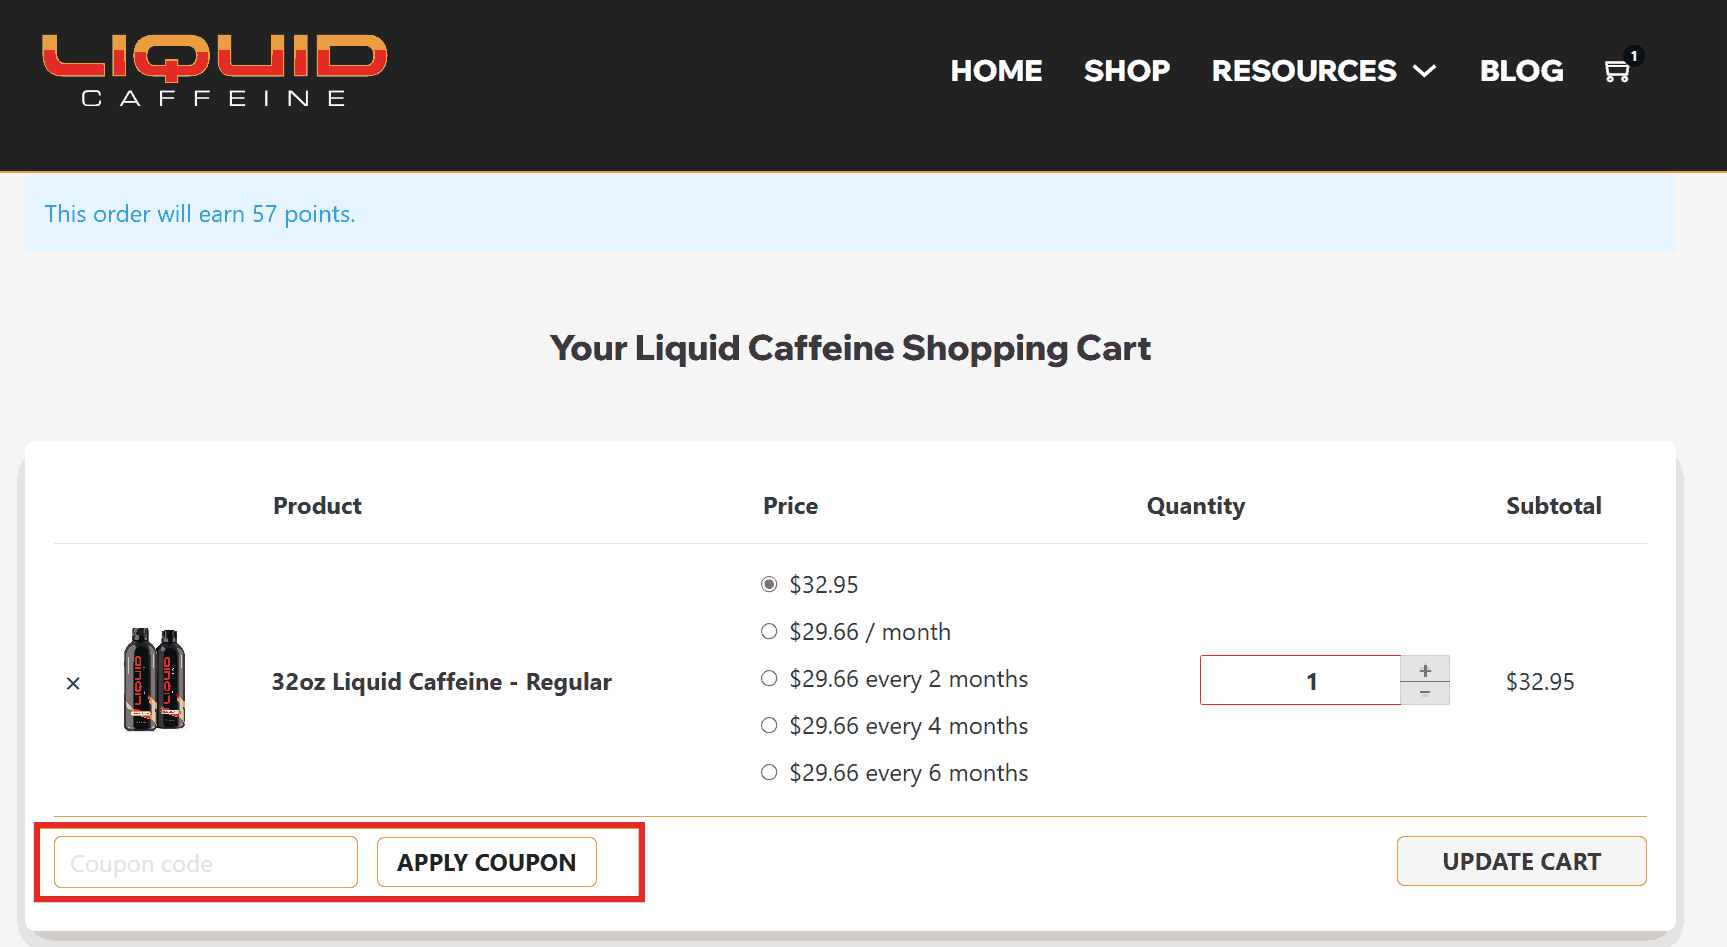This screenshot has width=1727, height=947.
Task: Open the Shop page
Action: (x=1126, y=71)
